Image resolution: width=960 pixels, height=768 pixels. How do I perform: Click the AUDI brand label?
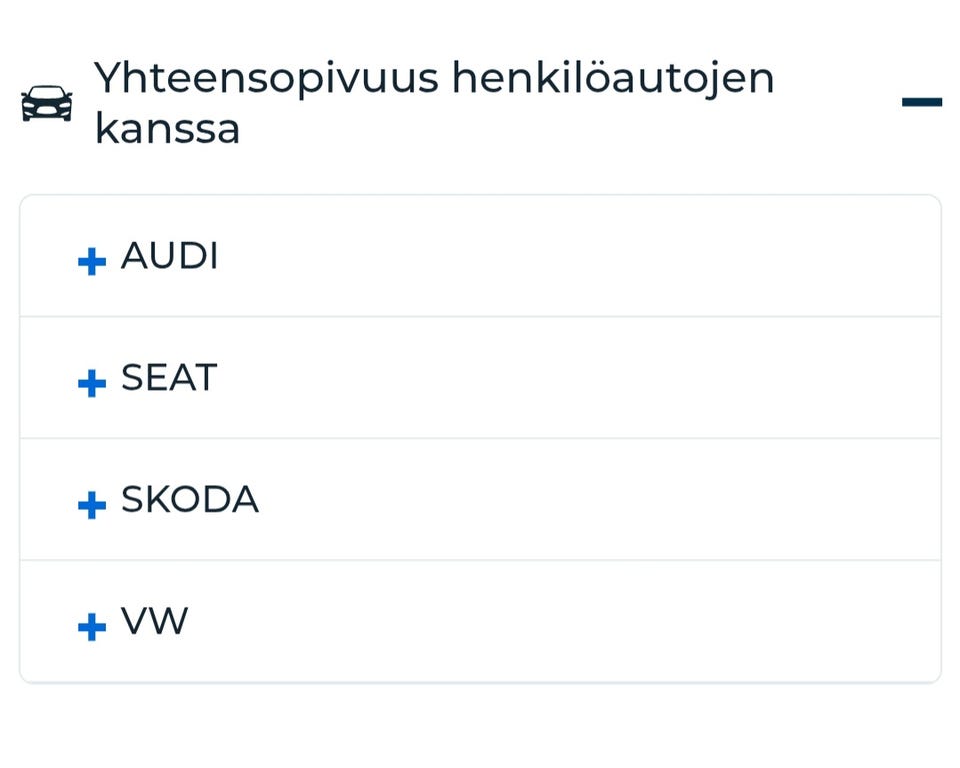point(169,257)
